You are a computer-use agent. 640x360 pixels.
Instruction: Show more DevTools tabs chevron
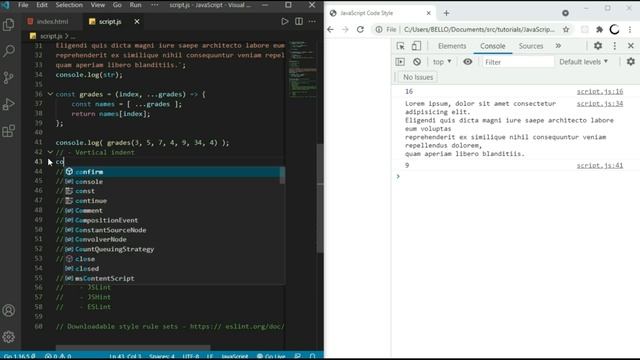[558, 46]
